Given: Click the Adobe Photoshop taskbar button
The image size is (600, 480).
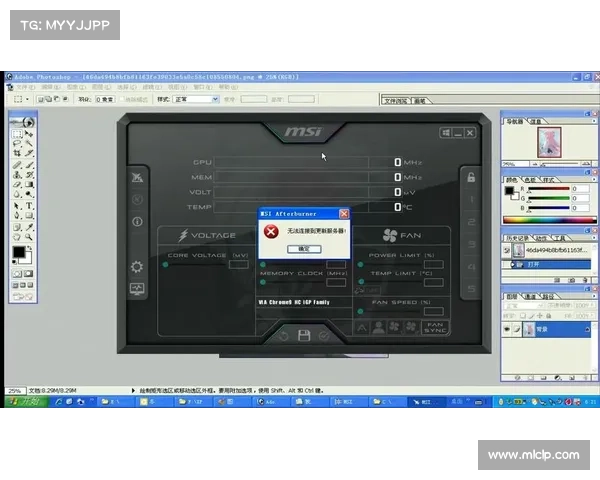Looking at the screenshot, I should click(270, 402).
